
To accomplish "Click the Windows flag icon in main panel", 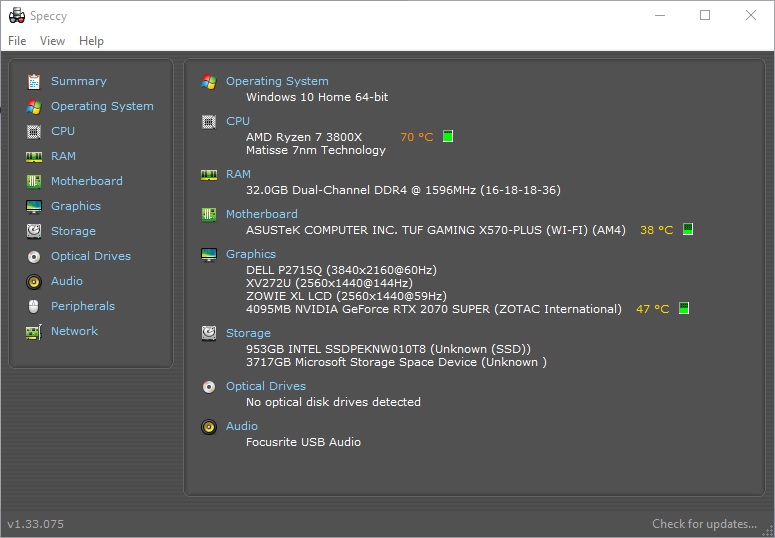I will (209, 82).
